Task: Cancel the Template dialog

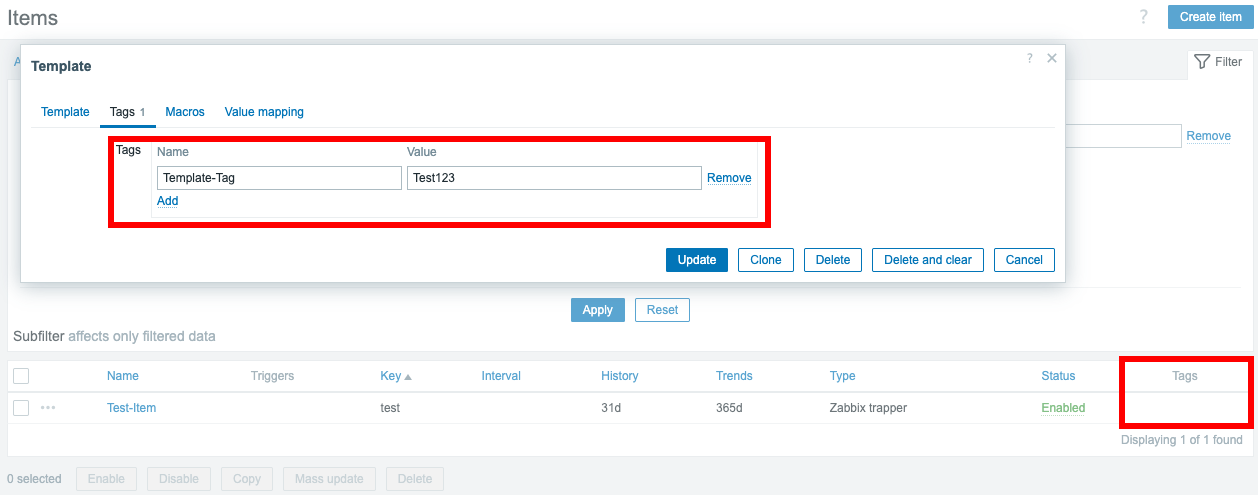Action: tap(1024, 260)
